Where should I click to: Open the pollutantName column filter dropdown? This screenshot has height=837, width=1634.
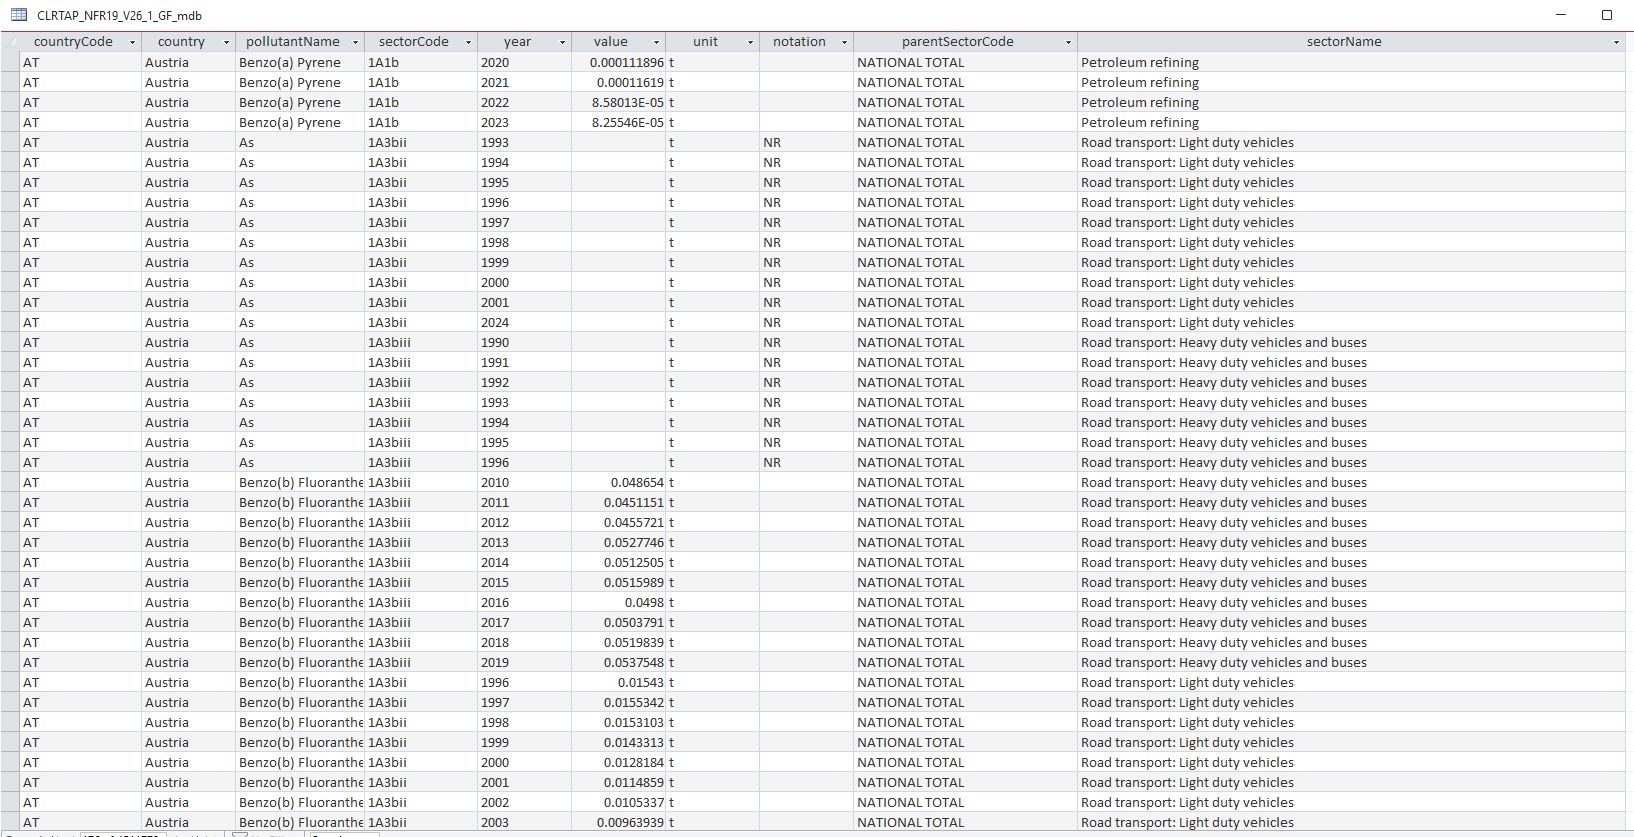point(355,42)
